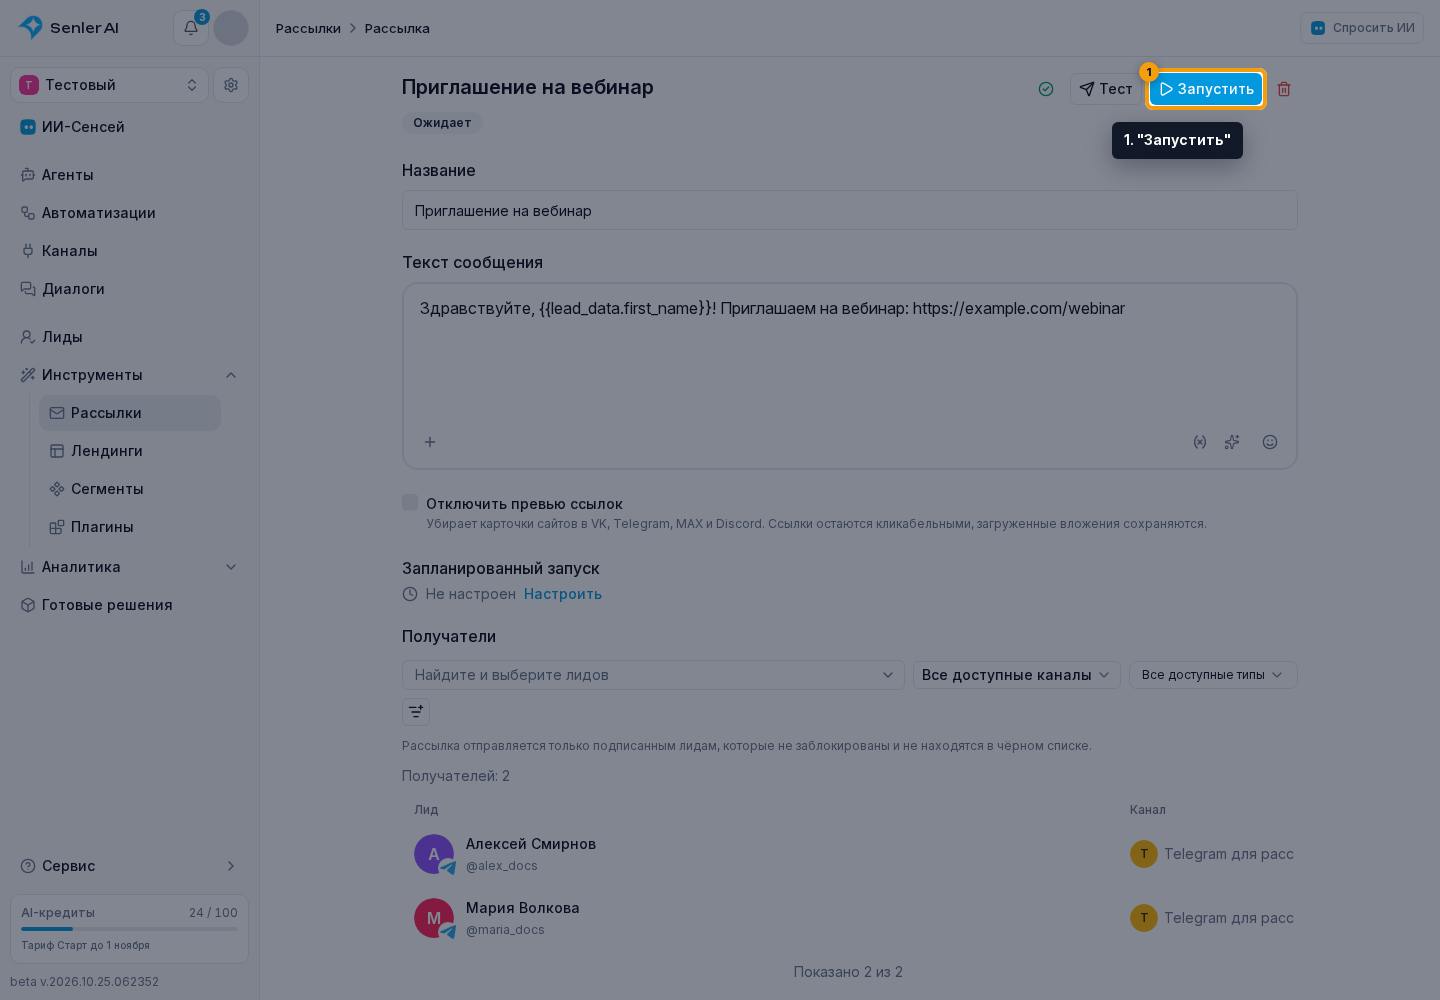
Task: Click the Приглашение на вебинар heading
Action: click(528, 87)
